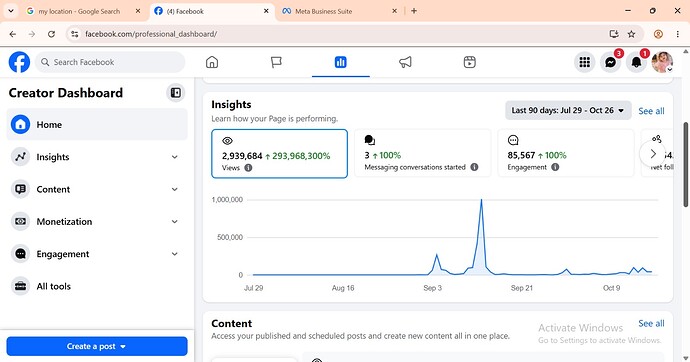Open All tools in the sidebar
Image resolution: width=690 pixels, height=362 pixels.
coord(97,286)
